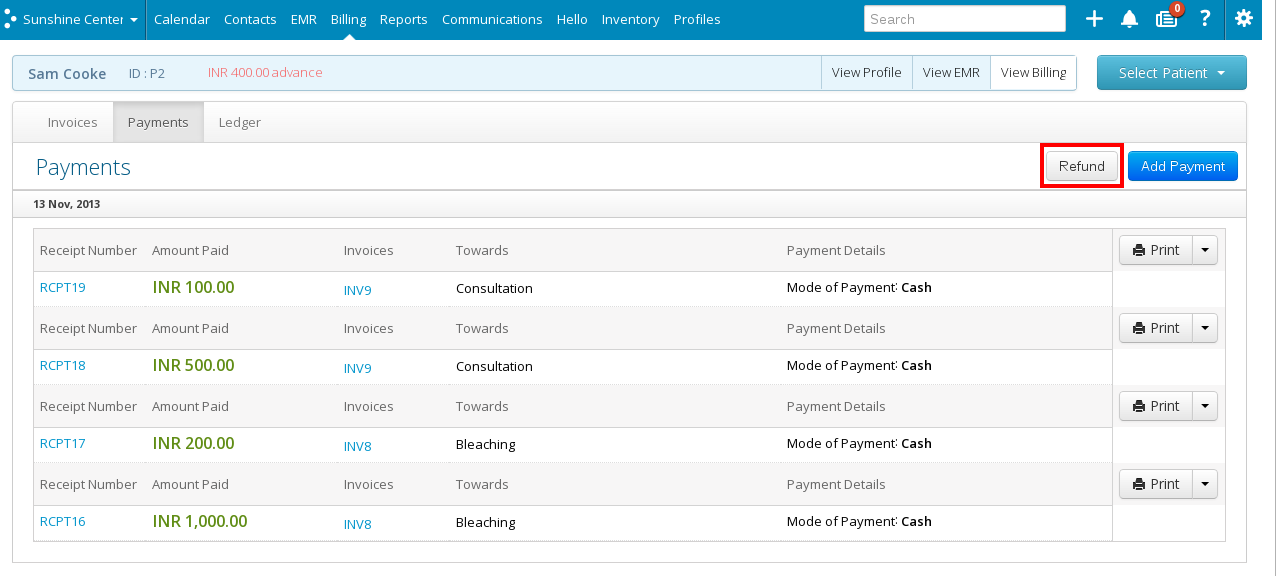
Task: Click the patient name Sam Cooke
Action: [67, 73]
